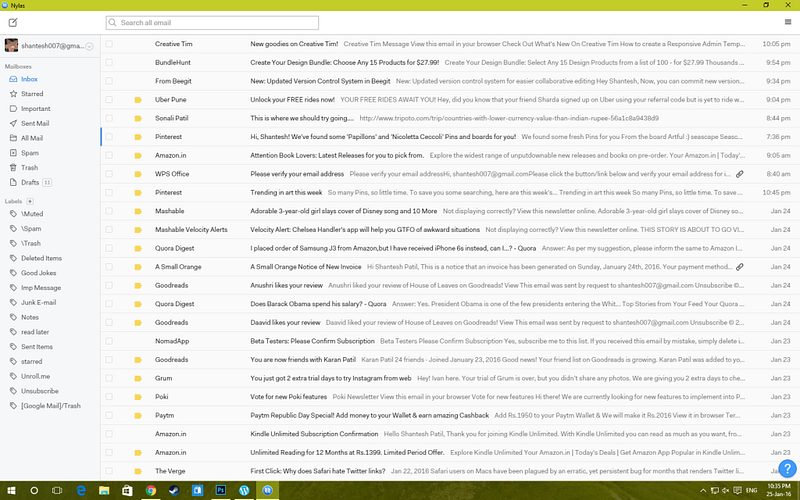Screen dimensions: 800x500
Task: Click the Cortana search circle on taskbar
Action: [34, 490]
